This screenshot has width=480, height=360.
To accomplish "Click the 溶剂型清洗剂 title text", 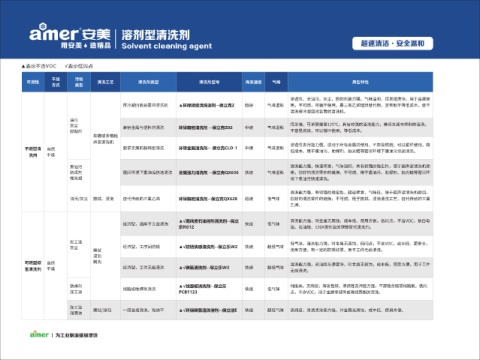I will click(x=155, y=35).
